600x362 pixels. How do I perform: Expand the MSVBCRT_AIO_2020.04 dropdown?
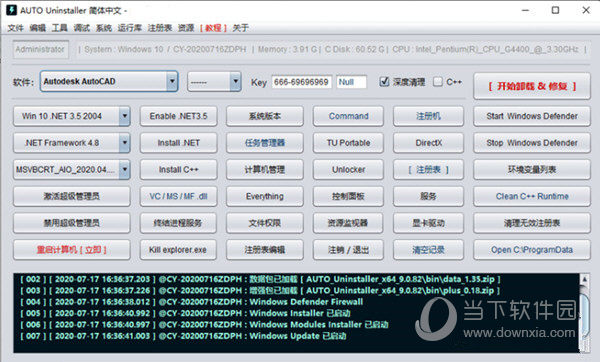pos(124,170)
